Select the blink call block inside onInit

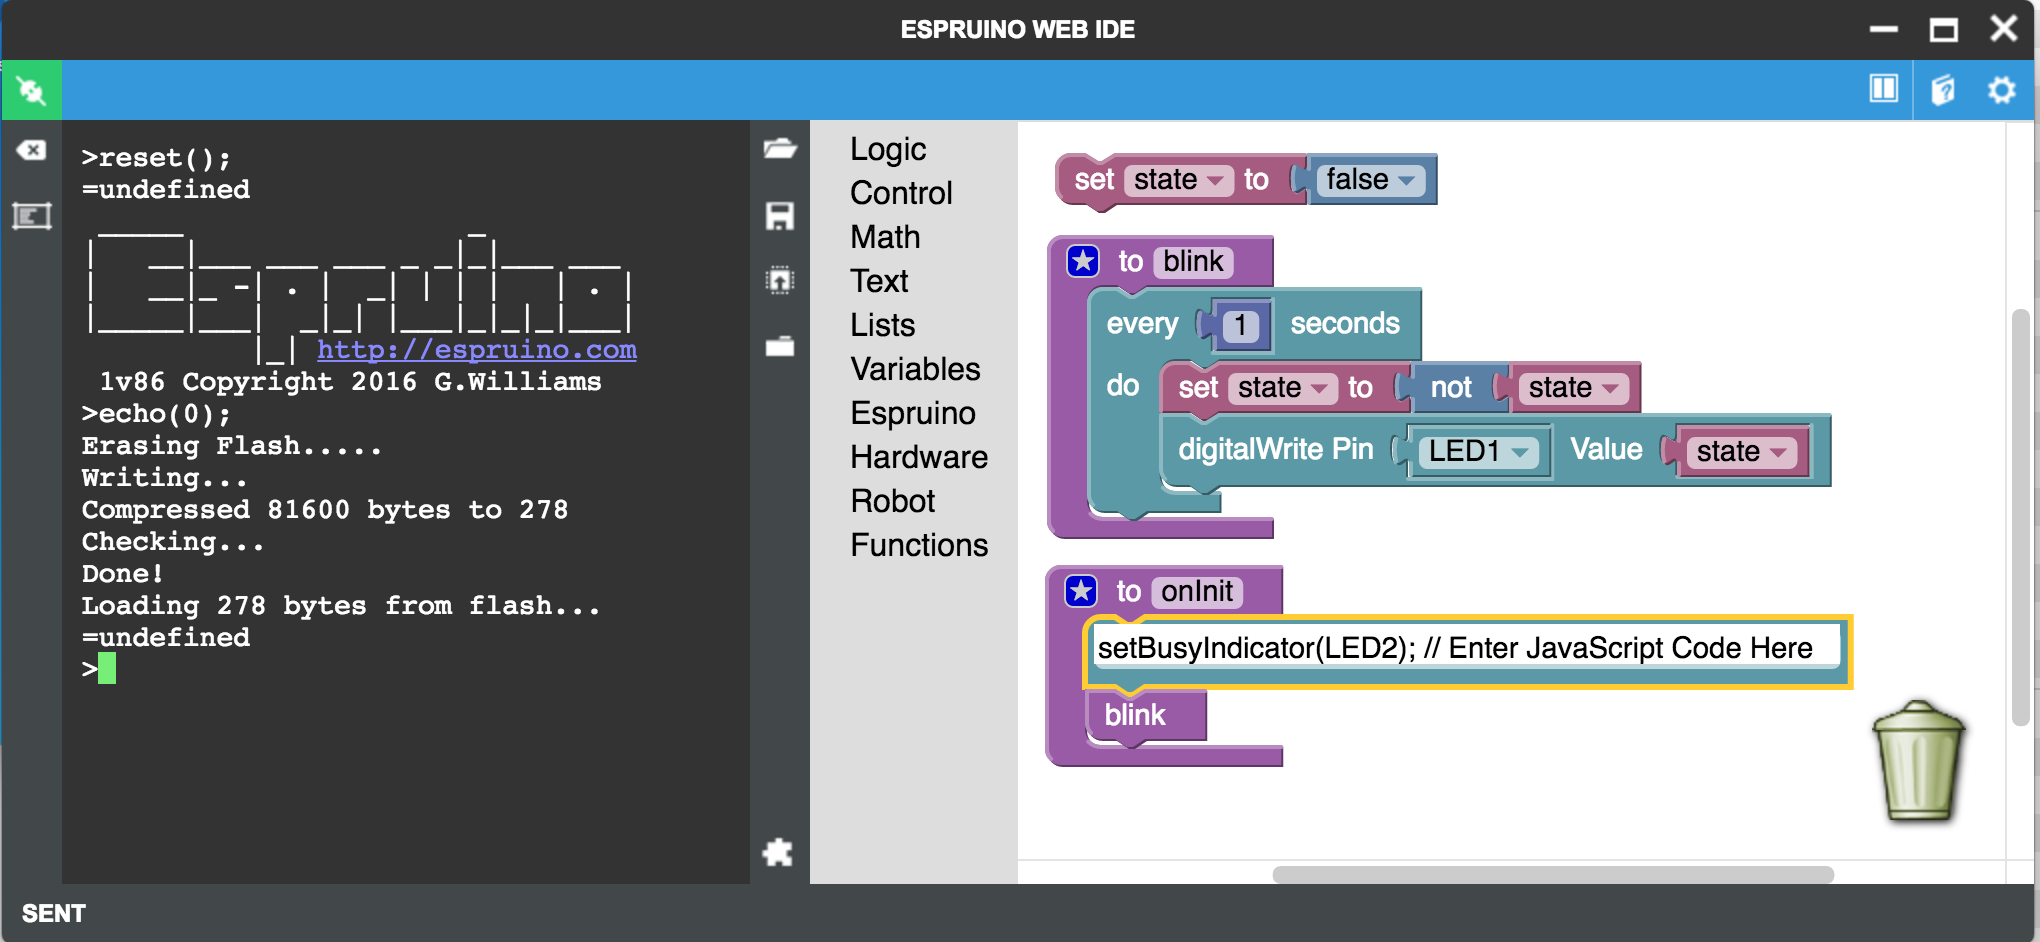point(1146,716)
